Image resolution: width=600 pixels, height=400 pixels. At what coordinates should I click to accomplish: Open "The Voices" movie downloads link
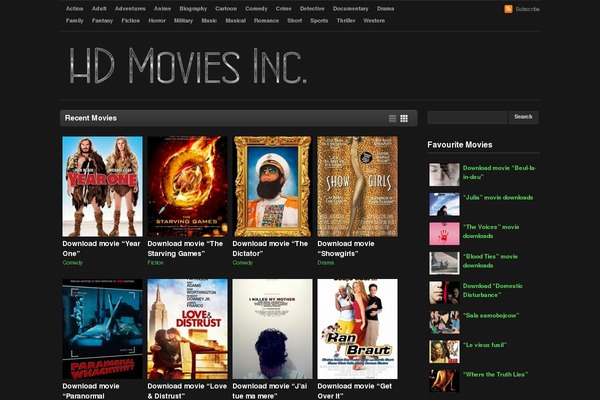[491, 231]
